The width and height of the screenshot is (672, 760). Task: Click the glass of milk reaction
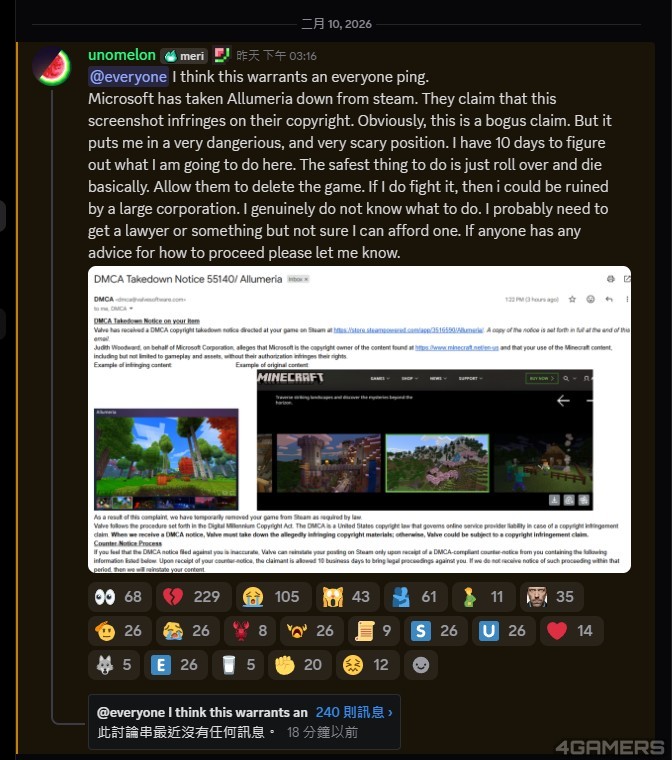click(x=238, y=665)
